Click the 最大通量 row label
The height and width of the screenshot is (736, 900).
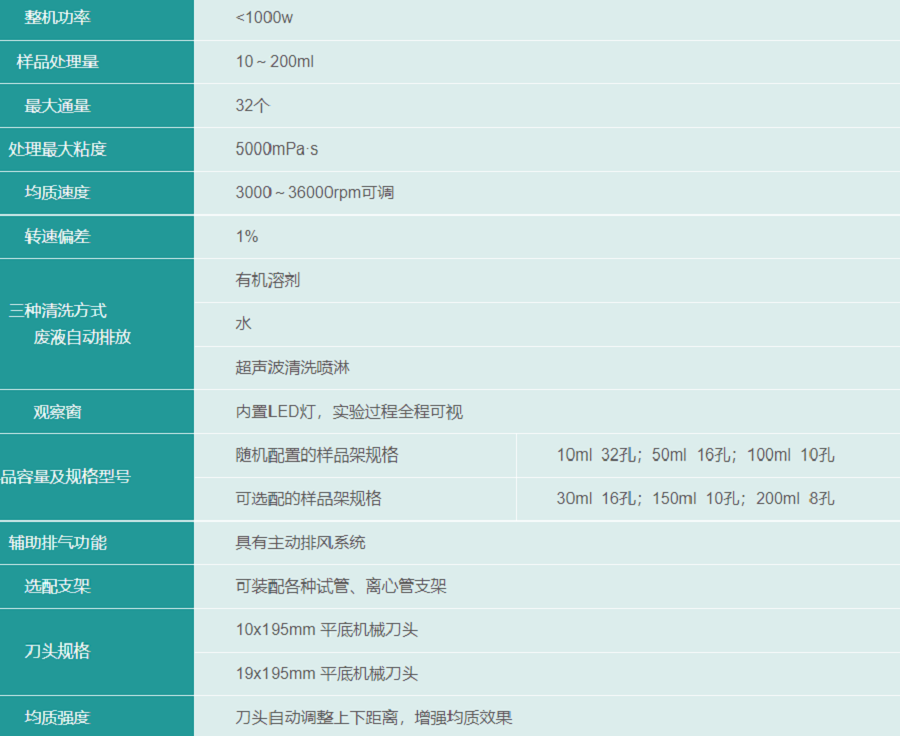click(x=57, y=106)
